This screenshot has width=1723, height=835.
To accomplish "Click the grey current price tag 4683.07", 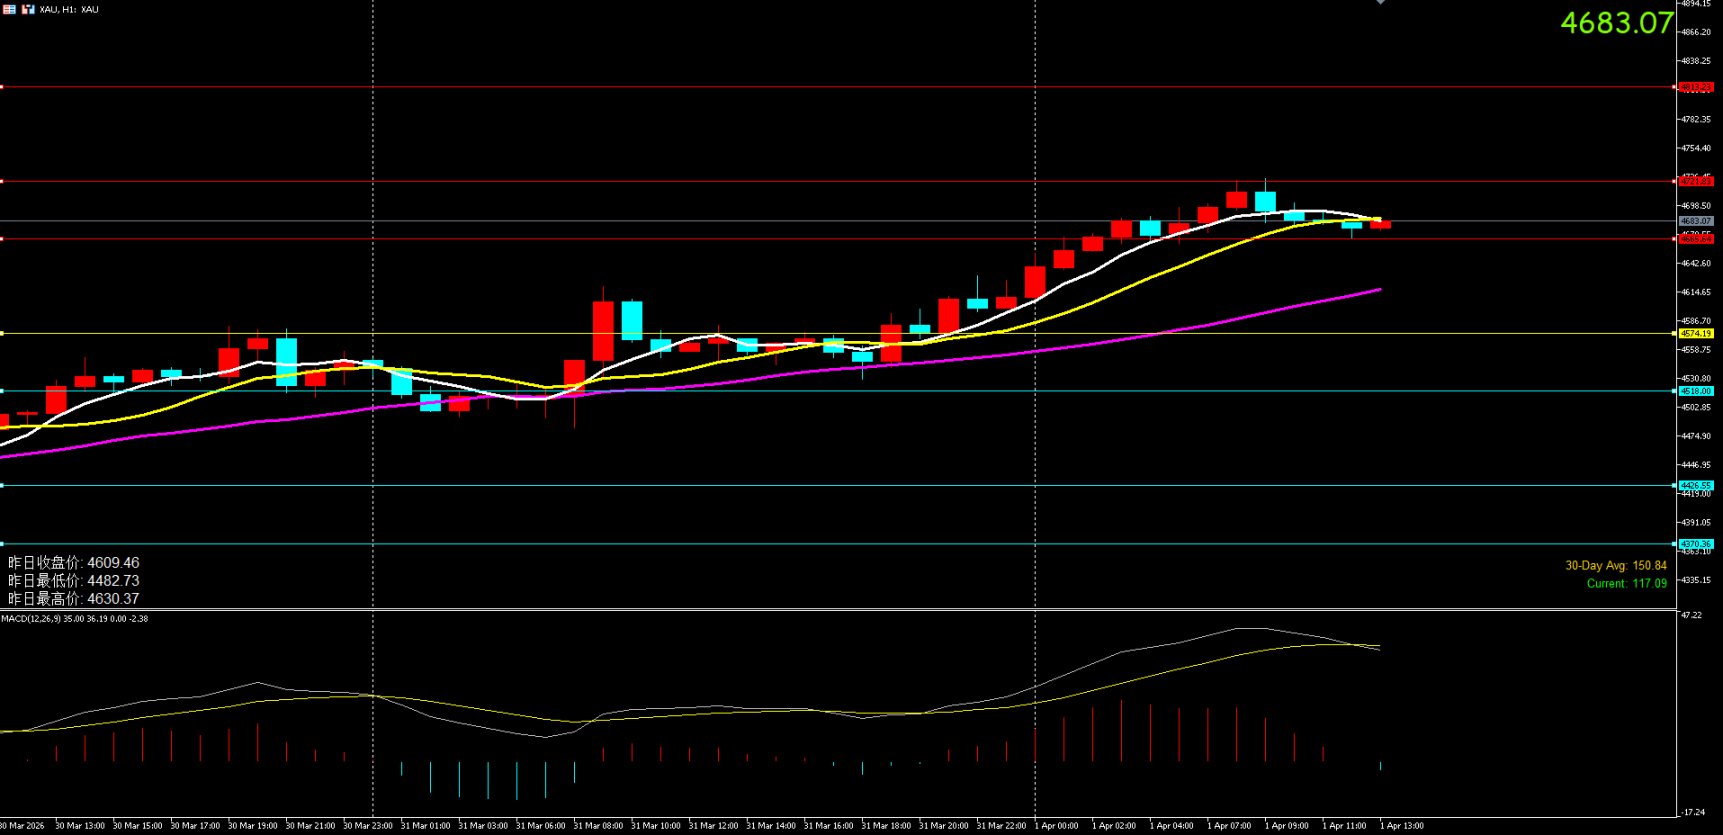I will pyautogui.click(x=1696, y=220).
